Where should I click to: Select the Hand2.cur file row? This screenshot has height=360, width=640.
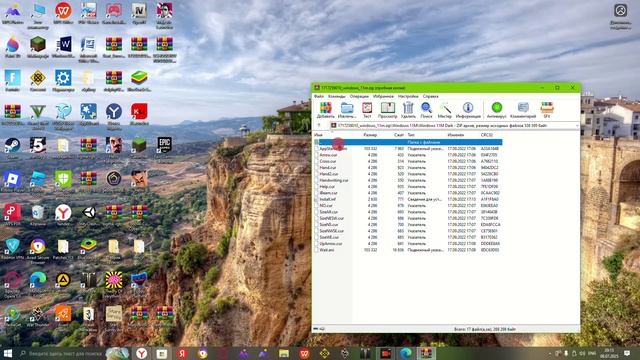click(x=407, y=174)
